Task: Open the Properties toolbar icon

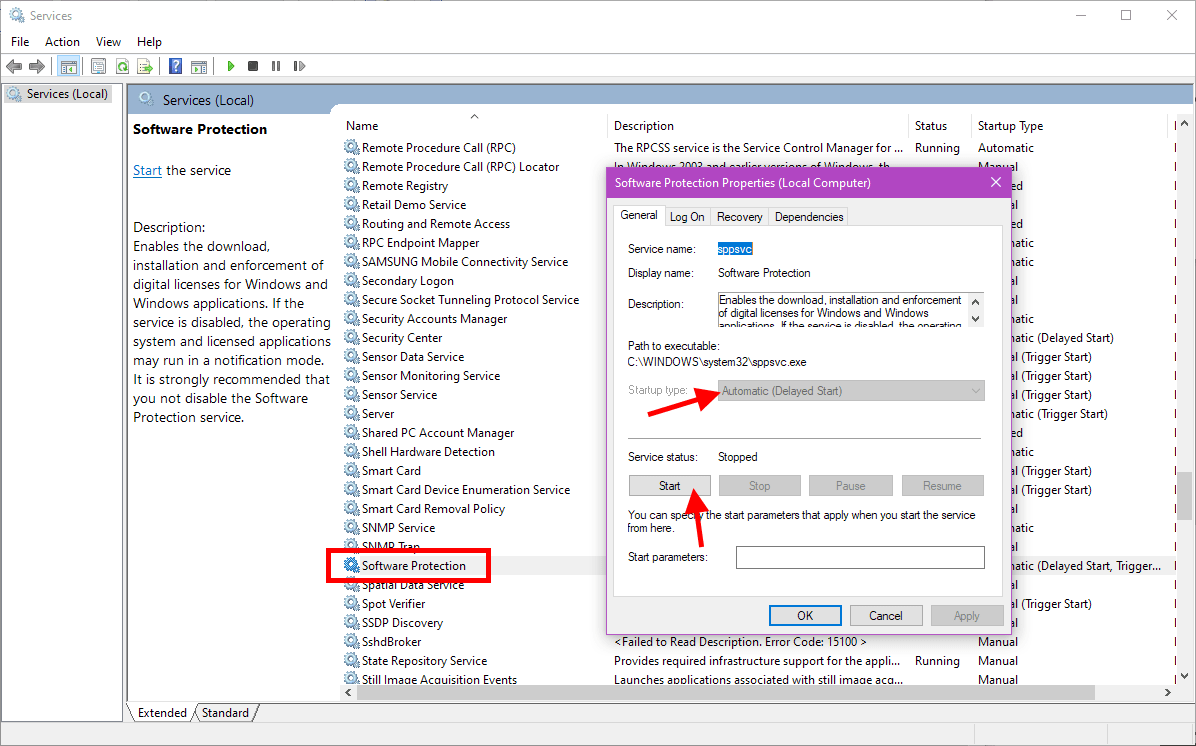Action: pos(98,66)
